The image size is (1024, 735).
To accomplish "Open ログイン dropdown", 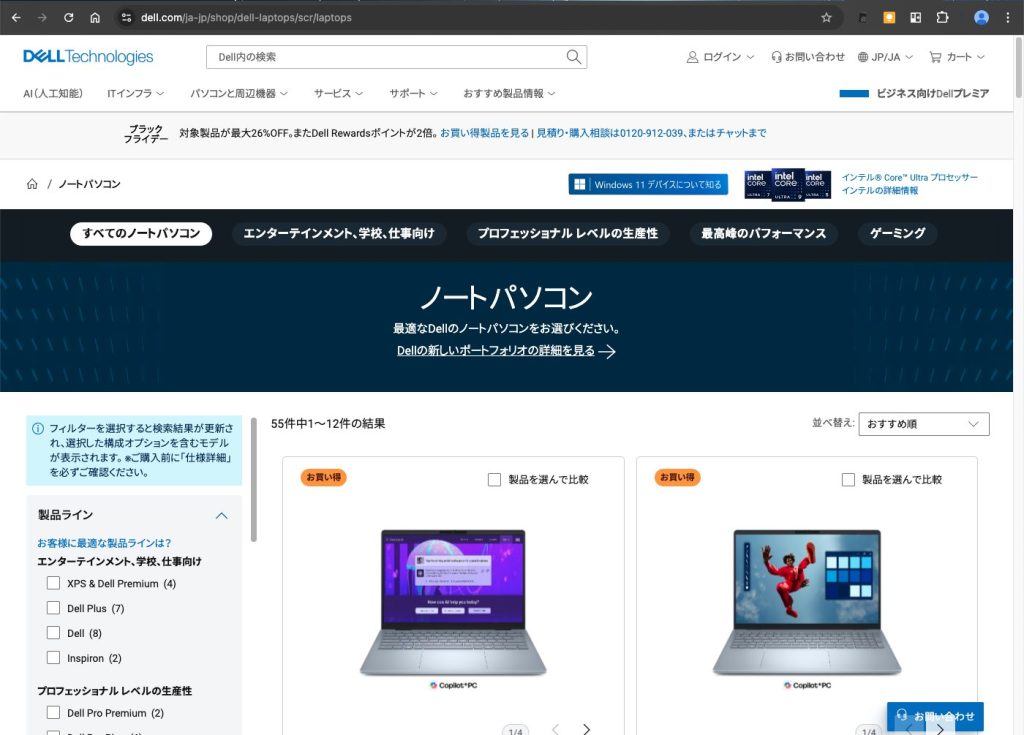I will pyautogui.click(x=720, y=57).
